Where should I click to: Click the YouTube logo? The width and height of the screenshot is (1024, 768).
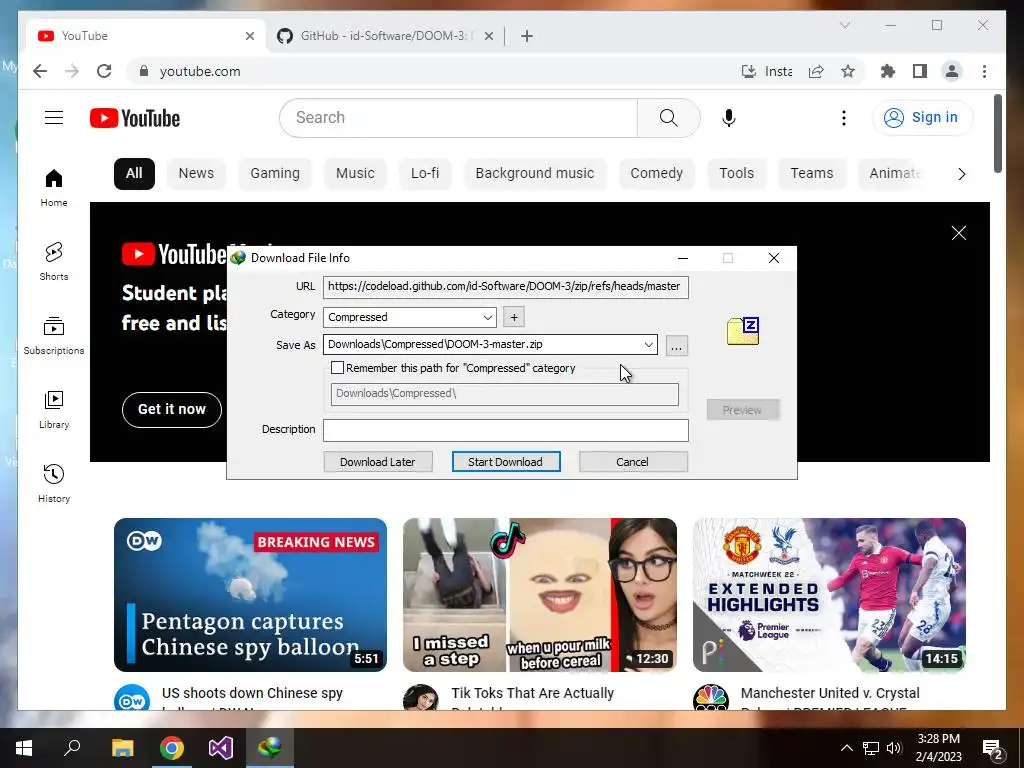click(x=135, y=118)
